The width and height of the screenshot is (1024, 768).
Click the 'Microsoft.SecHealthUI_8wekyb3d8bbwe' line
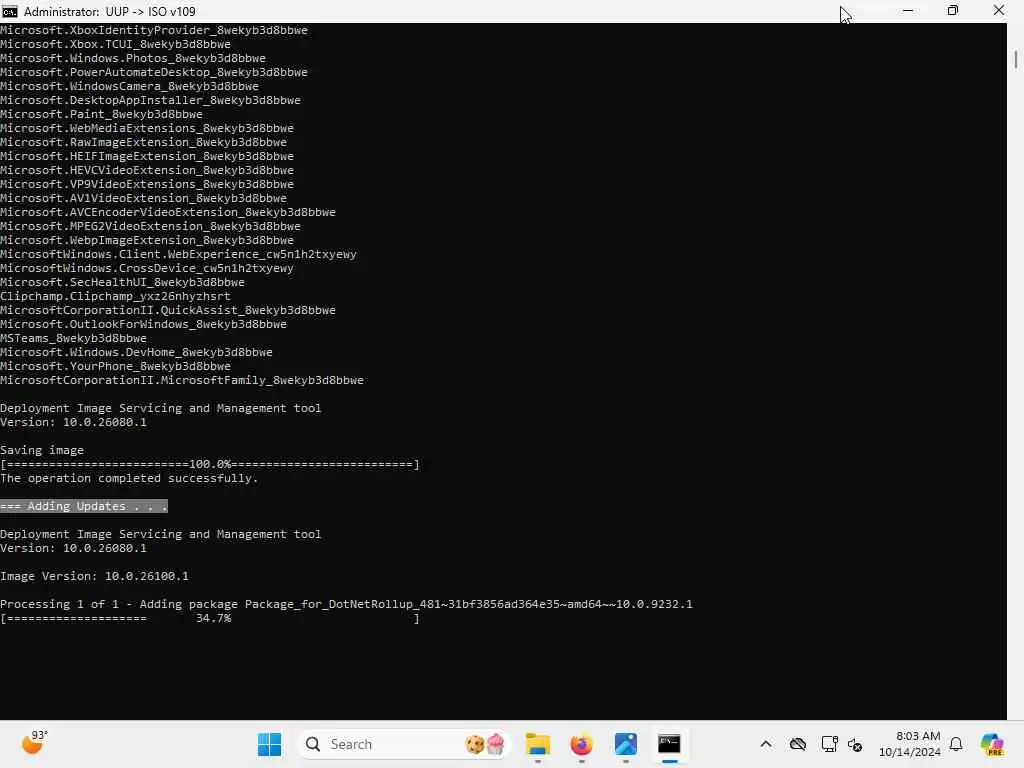122,282
